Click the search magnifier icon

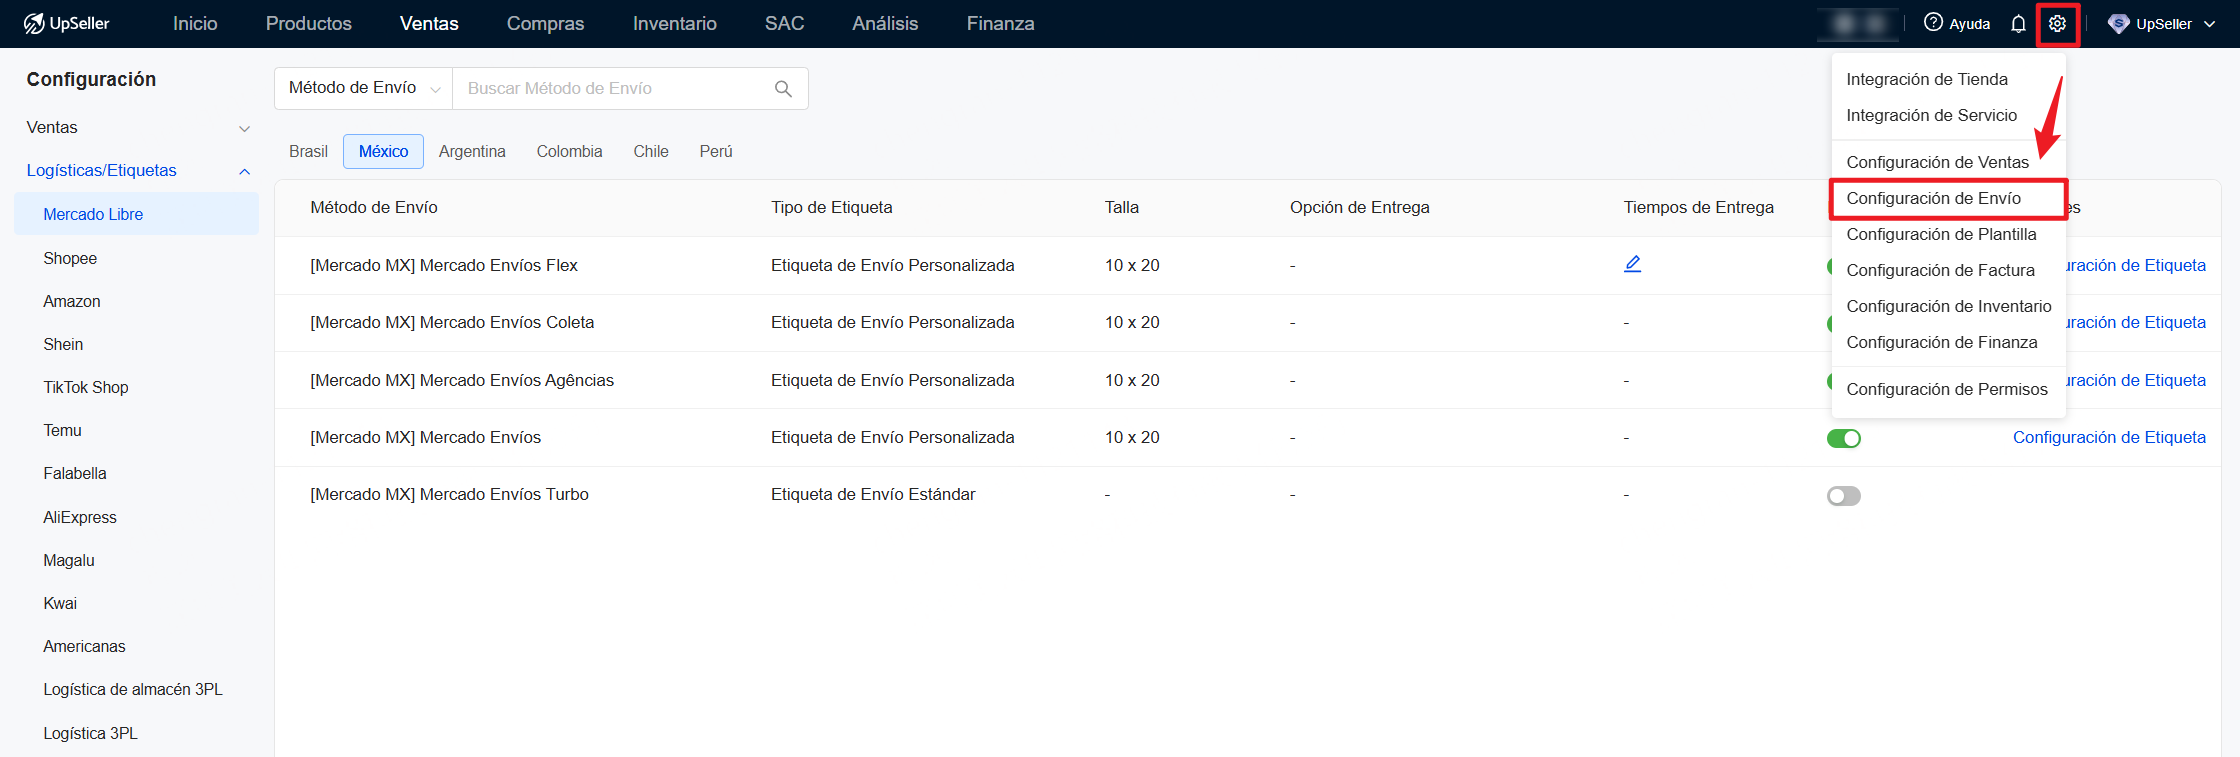tap(783, 89)
